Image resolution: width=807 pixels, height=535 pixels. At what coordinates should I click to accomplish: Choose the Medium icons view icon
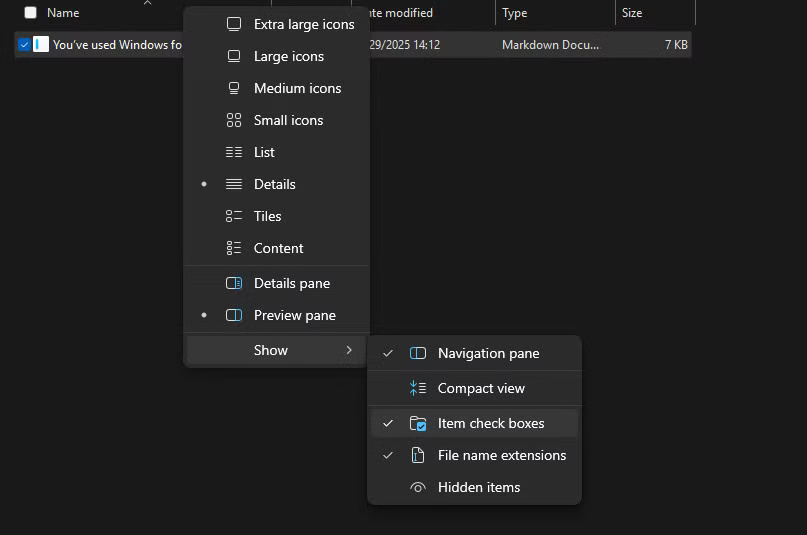(x=234, y=88)
